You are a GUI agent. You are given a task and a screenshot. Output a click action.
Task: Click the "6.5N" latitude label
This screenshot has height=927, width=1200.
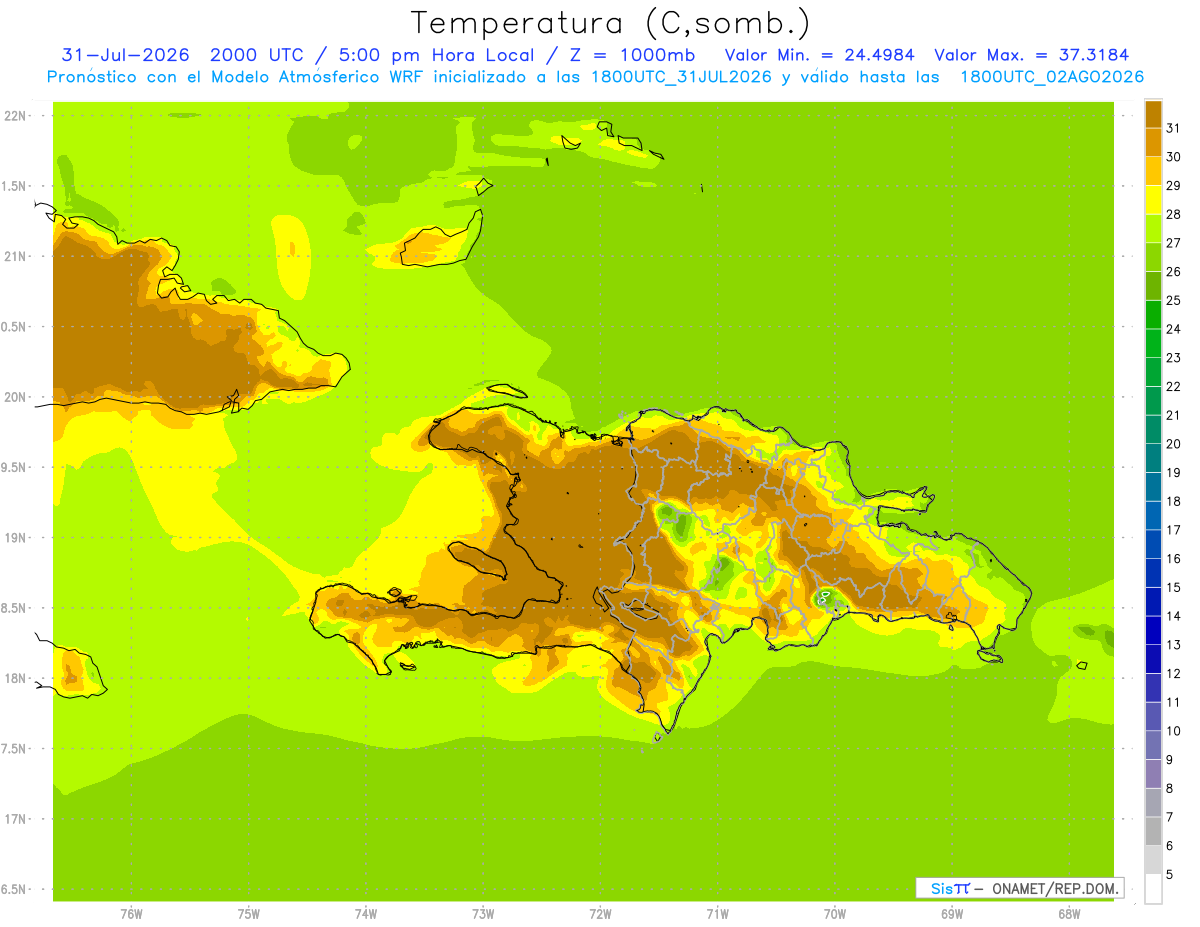click(x=15, y=889)
